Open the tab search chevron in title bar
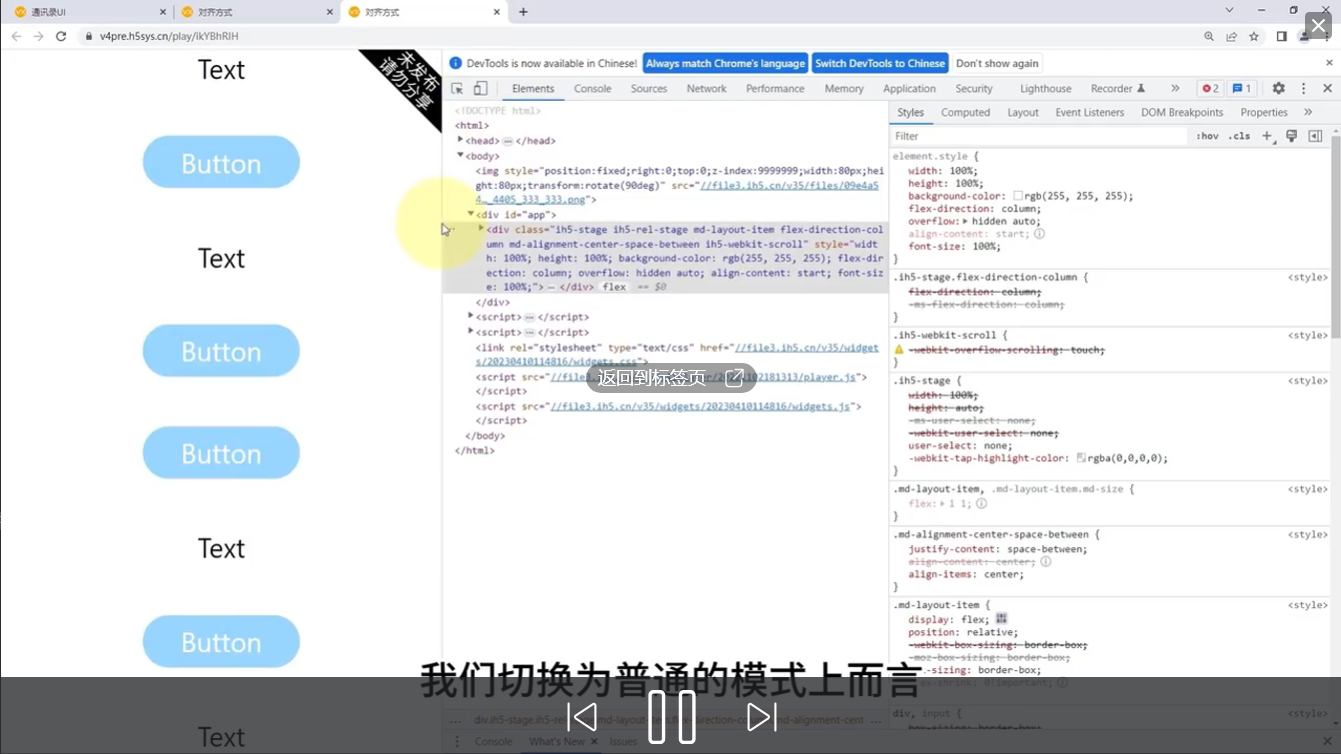The width and height of the screenshot is (1341, 754). (x=1230, y=11)
